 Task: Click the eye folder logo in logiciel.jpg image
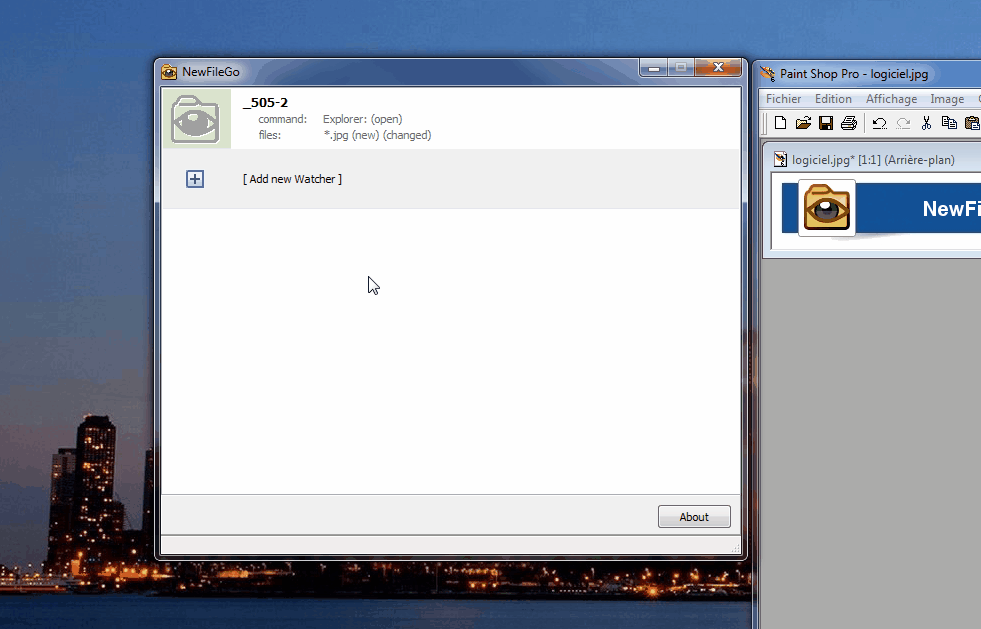coord(826,208)
